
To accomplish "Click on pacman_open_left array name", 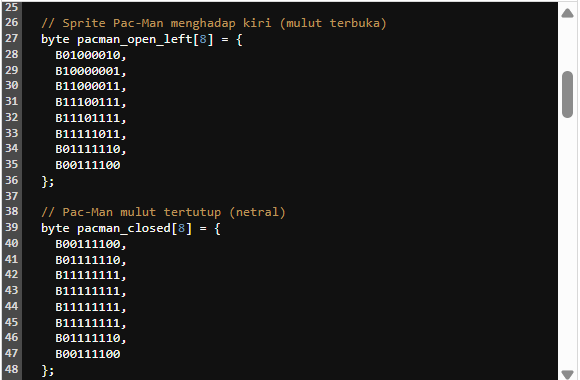I will click(135, 39).
